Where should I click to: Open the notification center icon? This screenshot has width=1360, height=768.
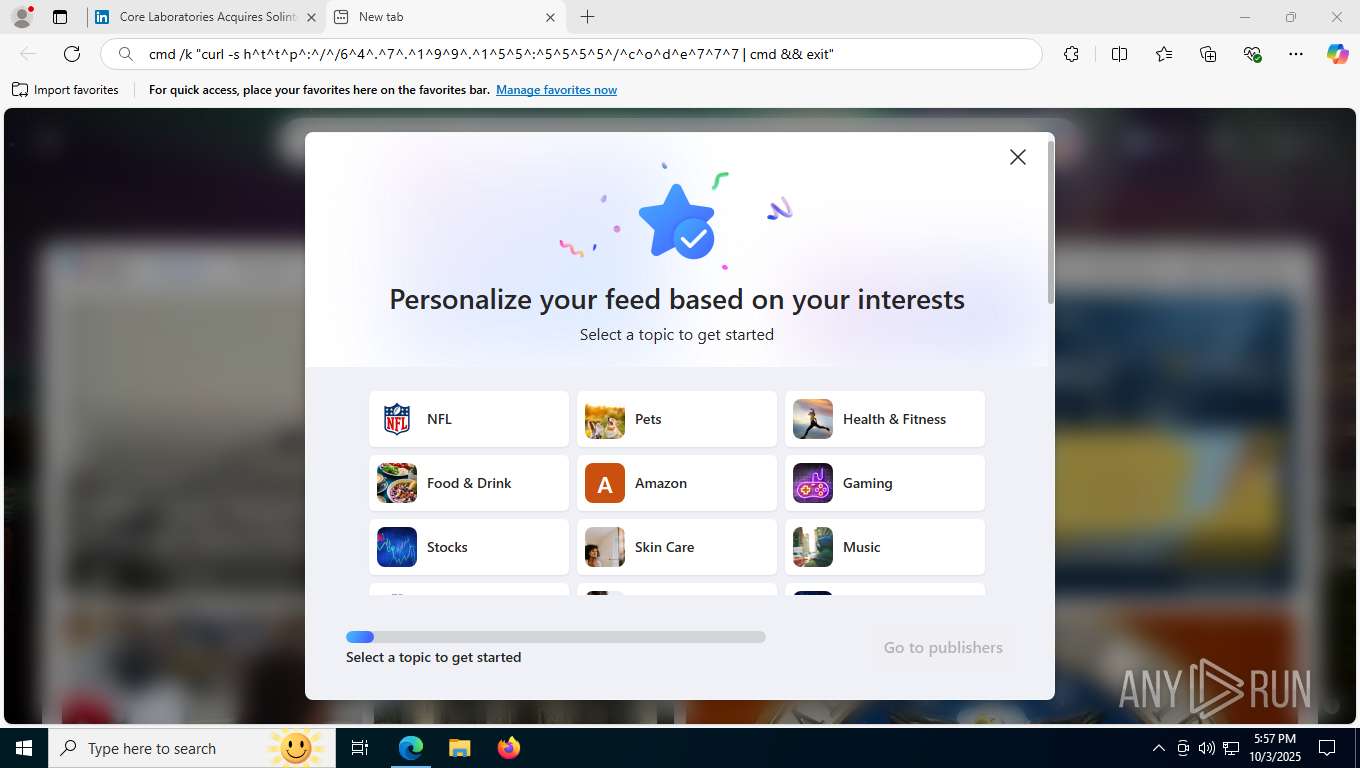pyautogui.click(x=1327, y=748)
